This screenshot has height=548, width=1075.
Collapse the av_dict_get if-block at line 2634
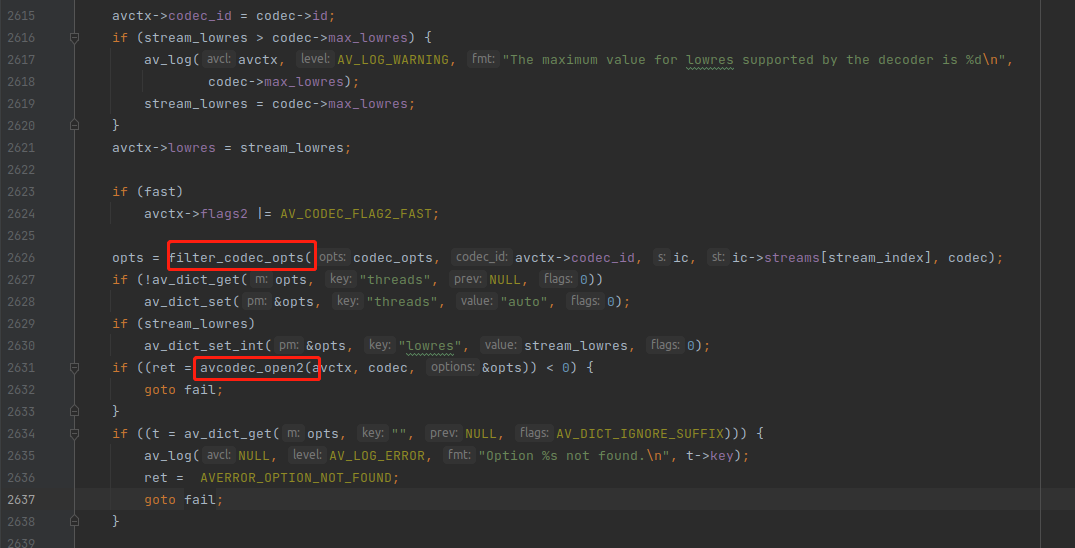pyautogui.click(x=74, y=433)
